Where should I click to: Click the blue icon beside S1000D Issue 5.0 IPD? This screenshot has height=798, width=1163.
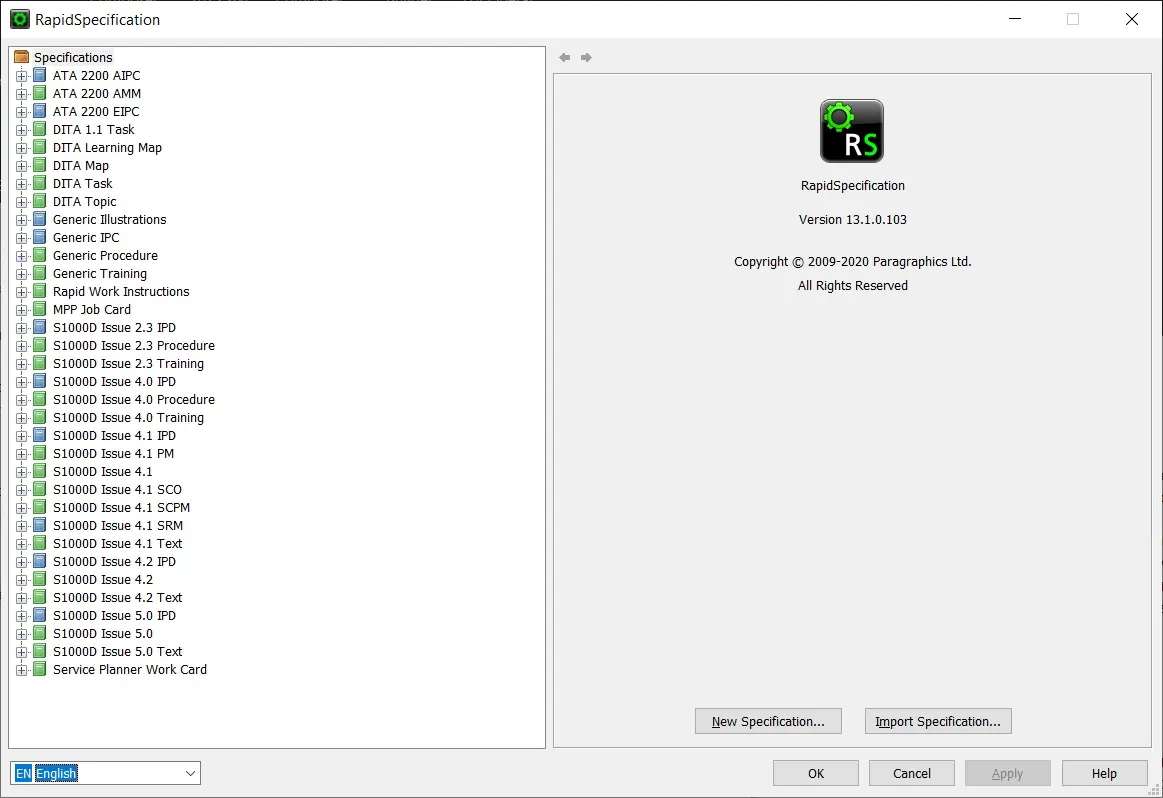click(40, 615)
